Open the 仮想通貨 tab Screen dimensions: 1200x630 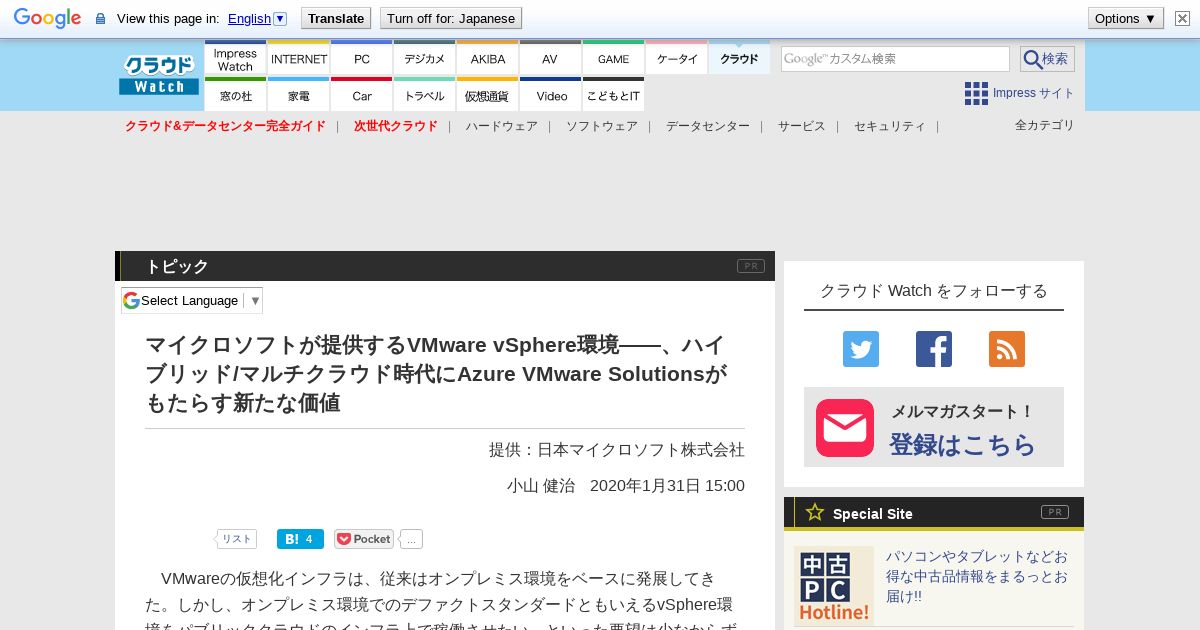(x=488, y=95)
